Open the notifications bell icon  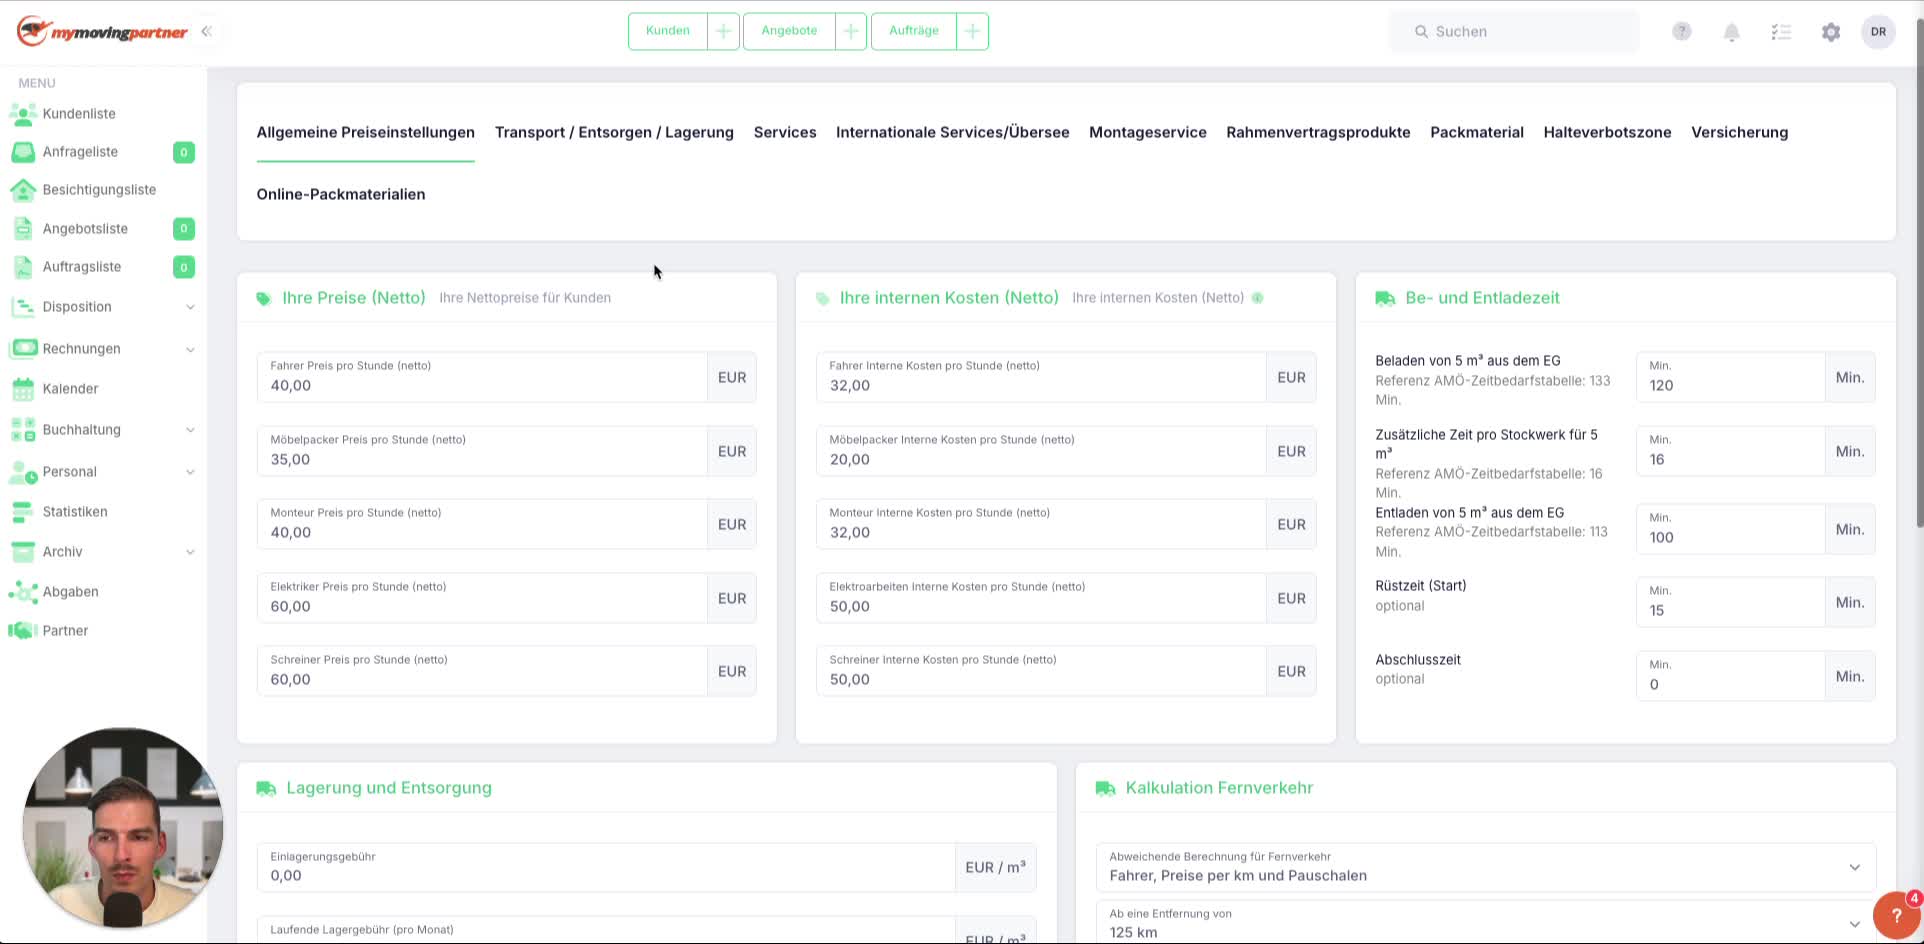(1732, 32)
